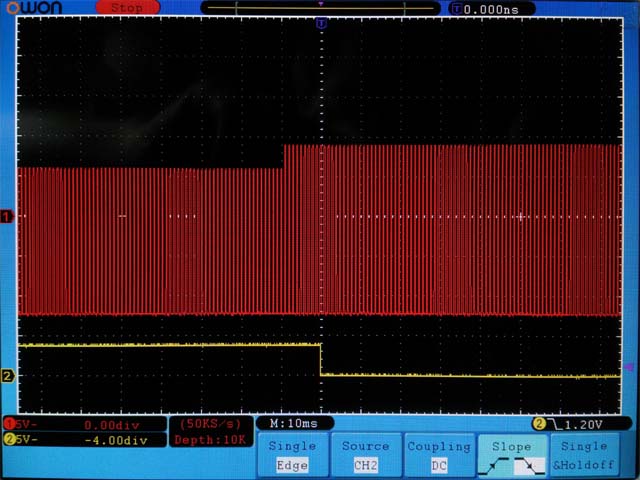The image size is (640, 480).
Task: Click the red Stop status indicator
Action: (128, 8)
